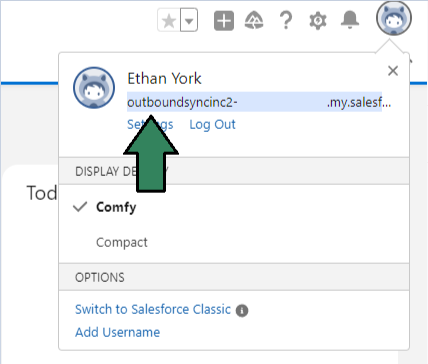
Task: Open the Global Actions plus icon
Action: tap(224, 21)
